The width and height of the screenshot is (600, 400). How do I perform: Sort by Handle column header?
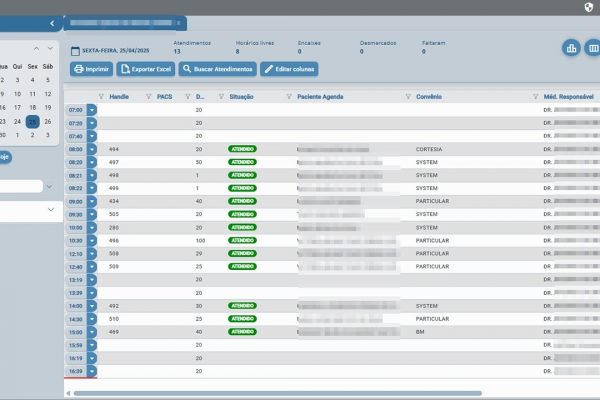coord(119,96)
